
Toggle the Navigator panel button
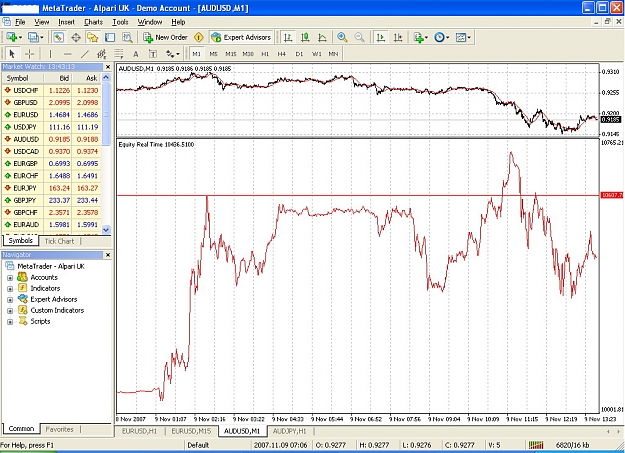(x=92, y=37)
